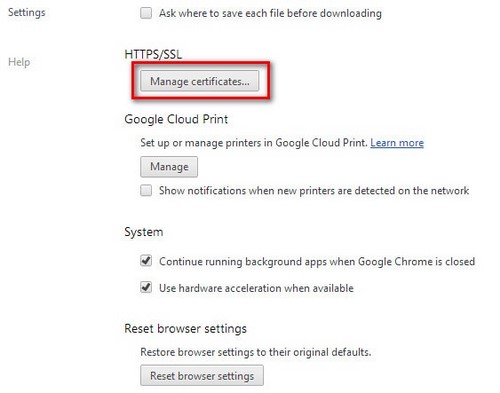Click the Show notifications label text
This screenshot has height=393, width=500.
pos(314,191)
